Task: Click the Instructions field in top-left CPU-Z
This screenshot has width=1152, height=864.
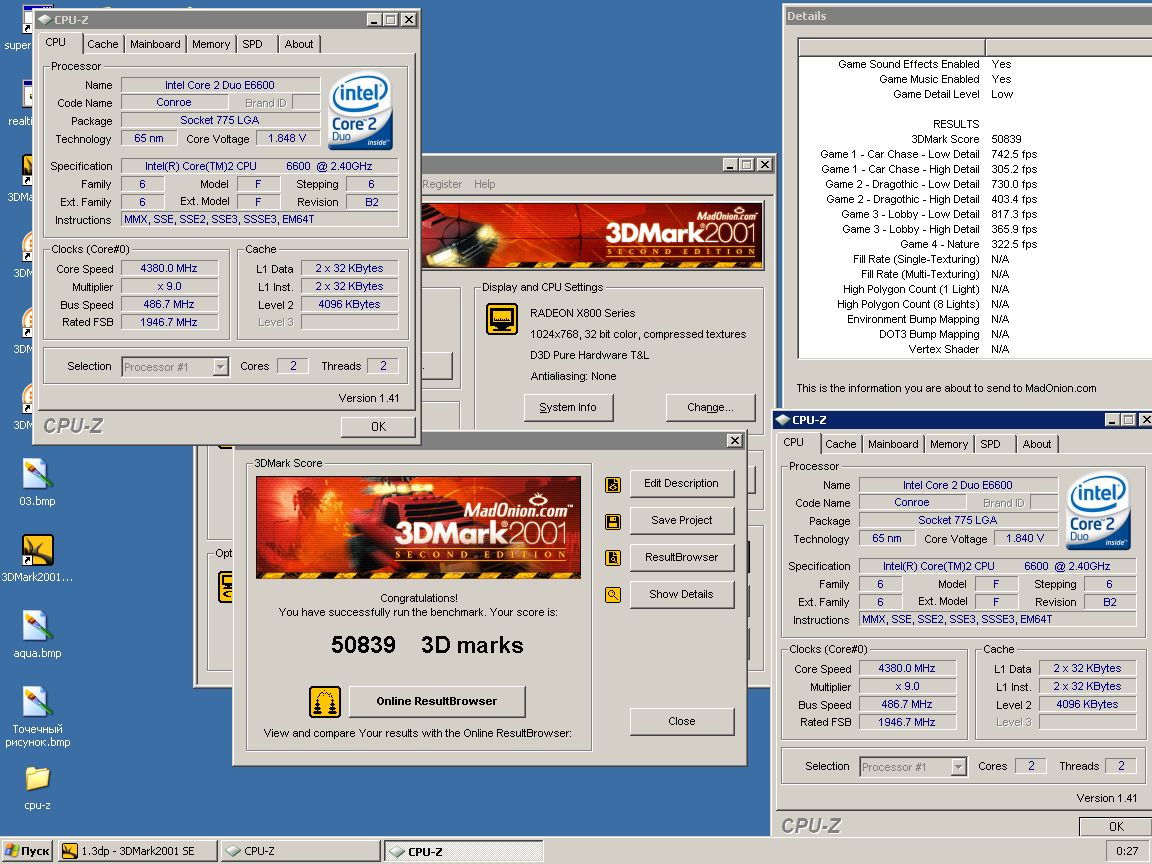Action: (260, 219)
